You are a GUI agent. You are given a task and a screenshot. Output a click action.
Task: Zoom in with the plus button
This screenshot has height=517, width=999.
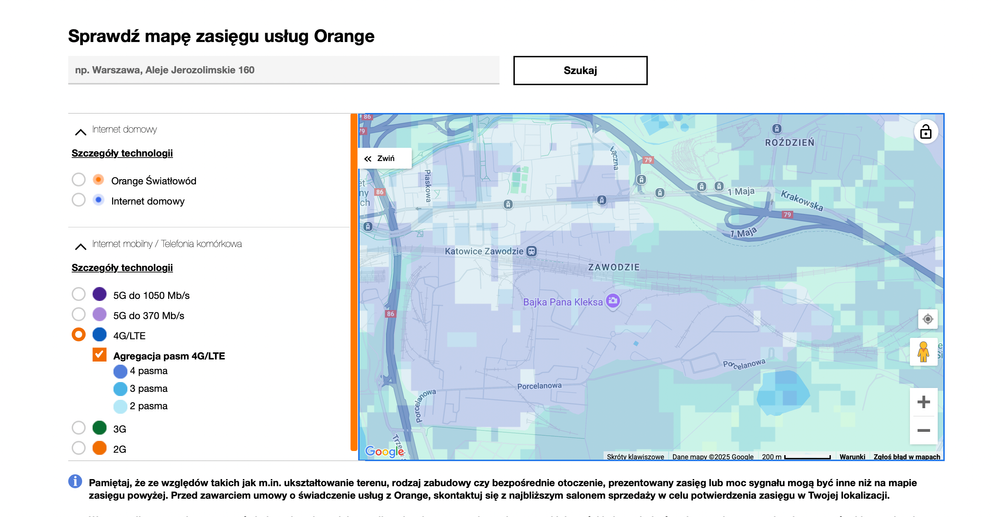click(x=923, y=402)
